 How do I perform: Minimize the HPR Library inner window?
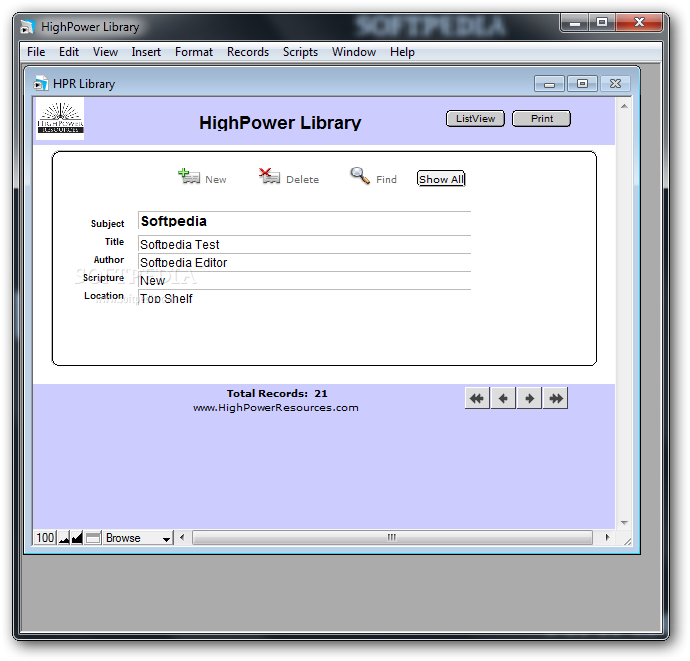[x=549, y=84]
